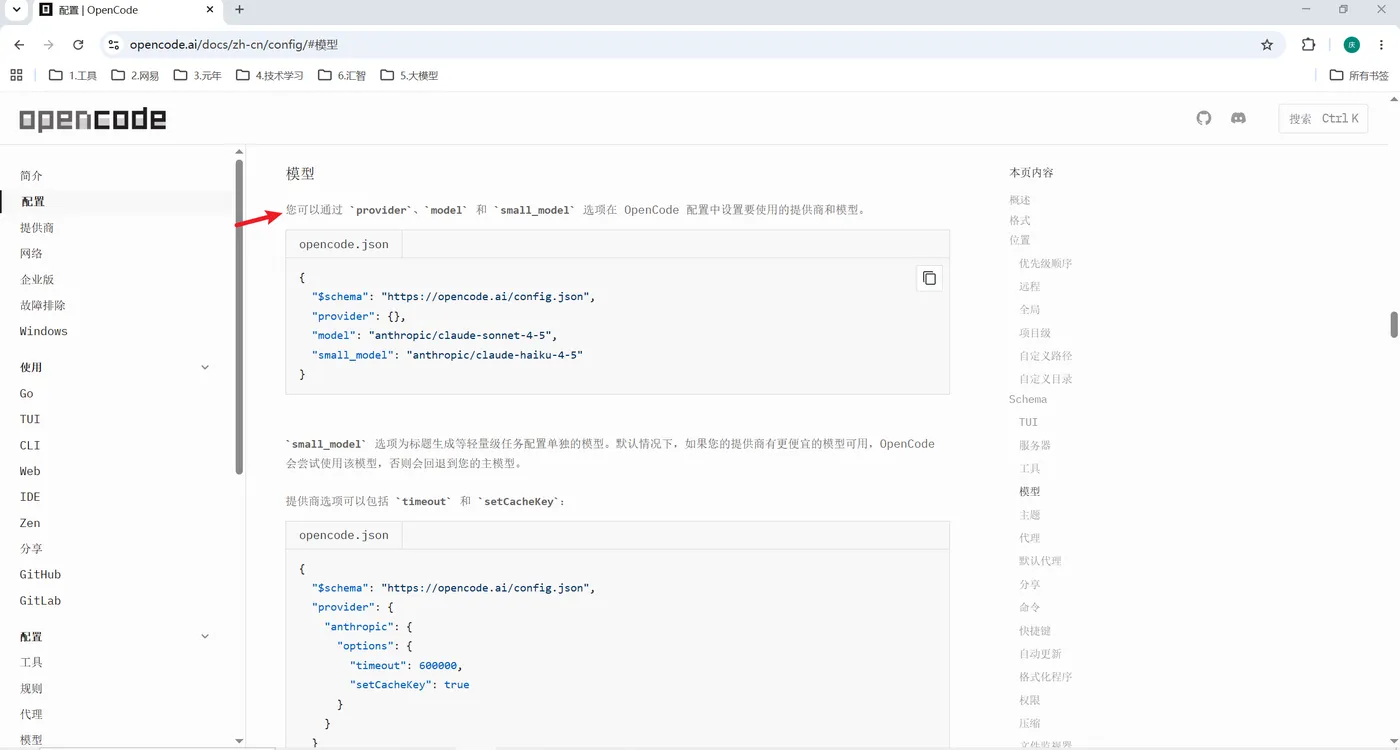Image resolution: width=1400 pixels, height=750 pixels.
Task: View site information icon in address bar
Action: (x=113, y=45)
